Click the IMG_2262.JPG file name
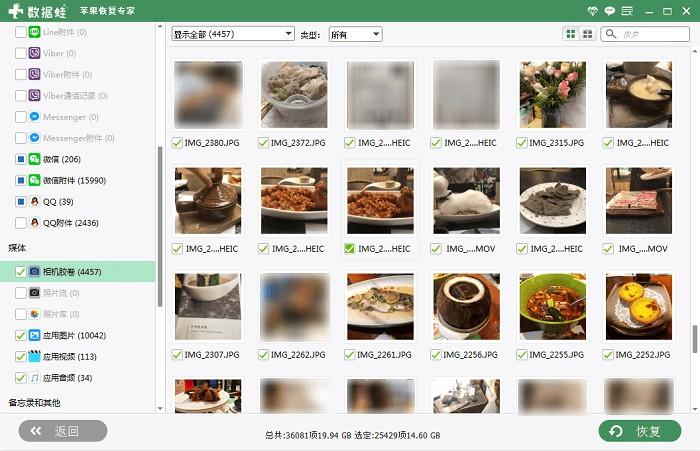Image resolution: width=700 pixels, height=451 pixels. (298, 355)
